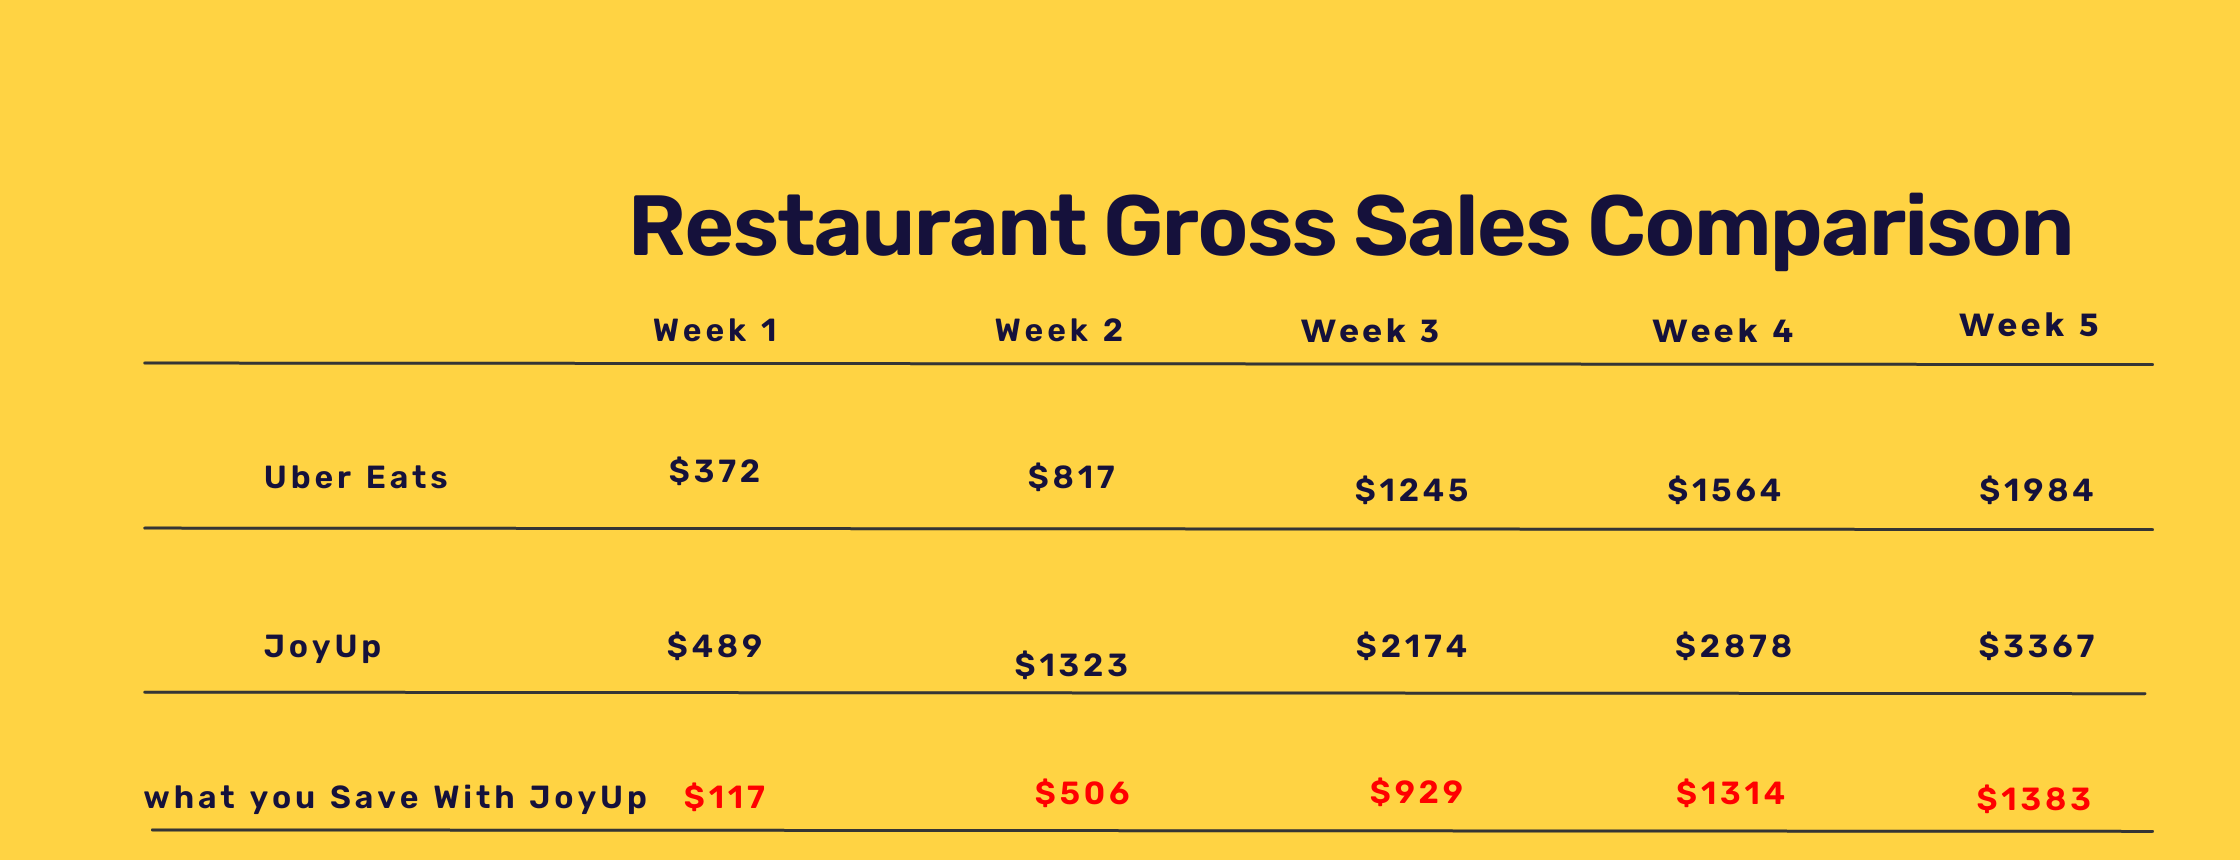Select the Week 2 column header
2240x860 pixels.
point(1059,330)
